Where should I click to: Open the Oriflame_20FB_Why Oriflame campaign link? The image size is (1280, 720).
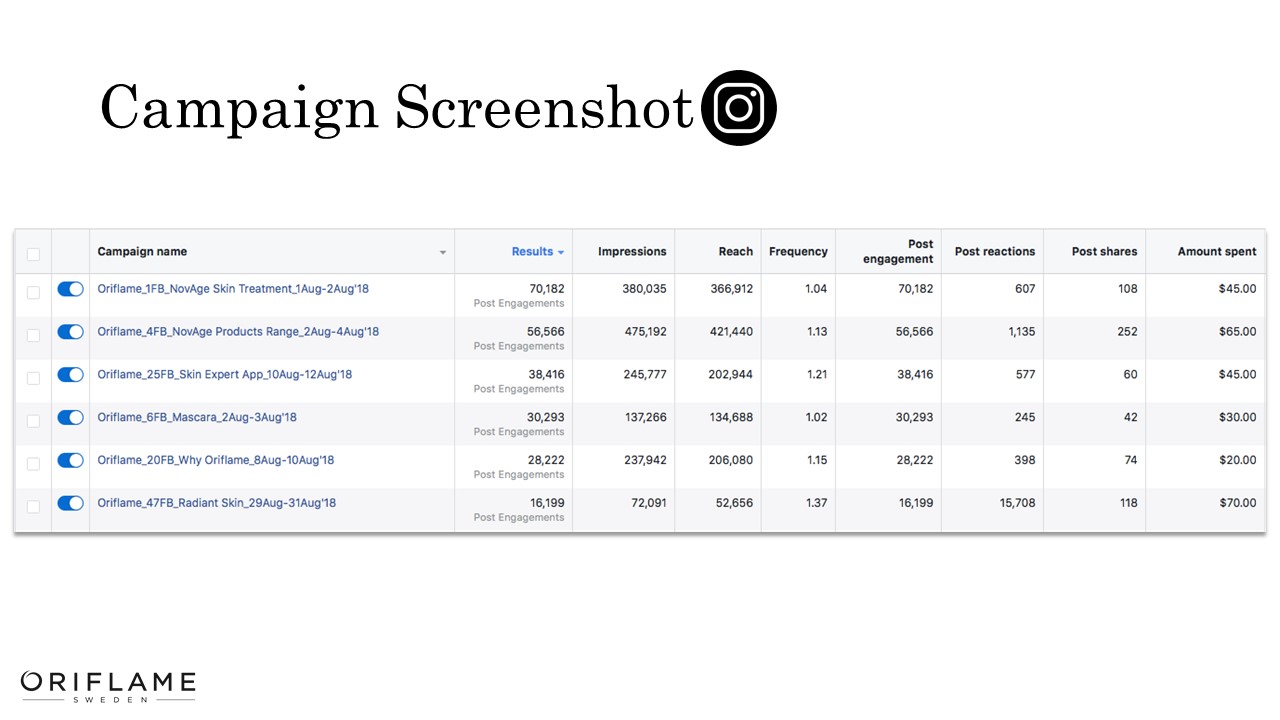[216, 460]
